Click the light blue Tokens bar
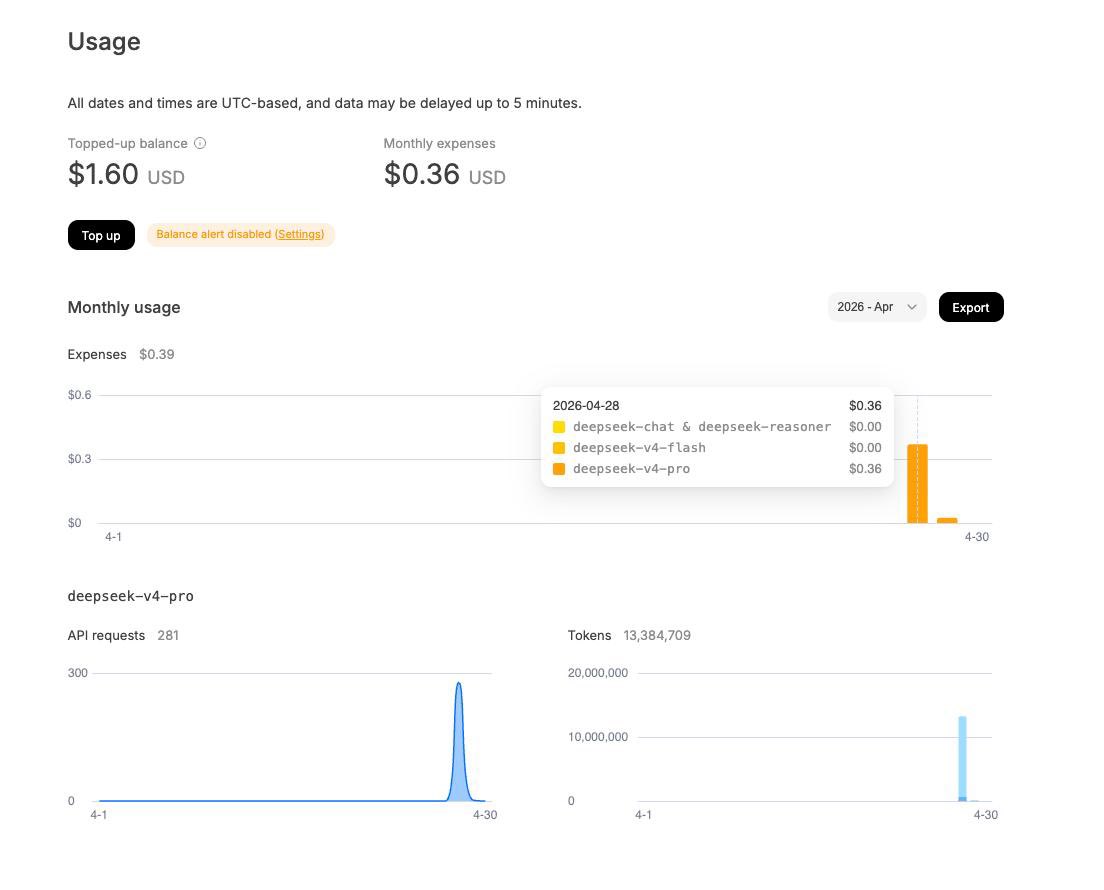This screenshot has height=890, width=1104. point(962,758)
